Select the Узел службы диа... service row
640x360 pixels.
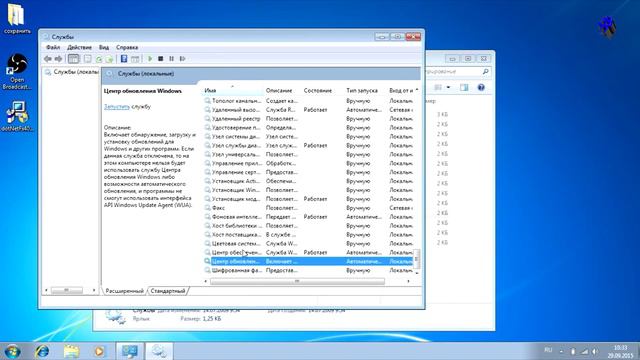308,145
